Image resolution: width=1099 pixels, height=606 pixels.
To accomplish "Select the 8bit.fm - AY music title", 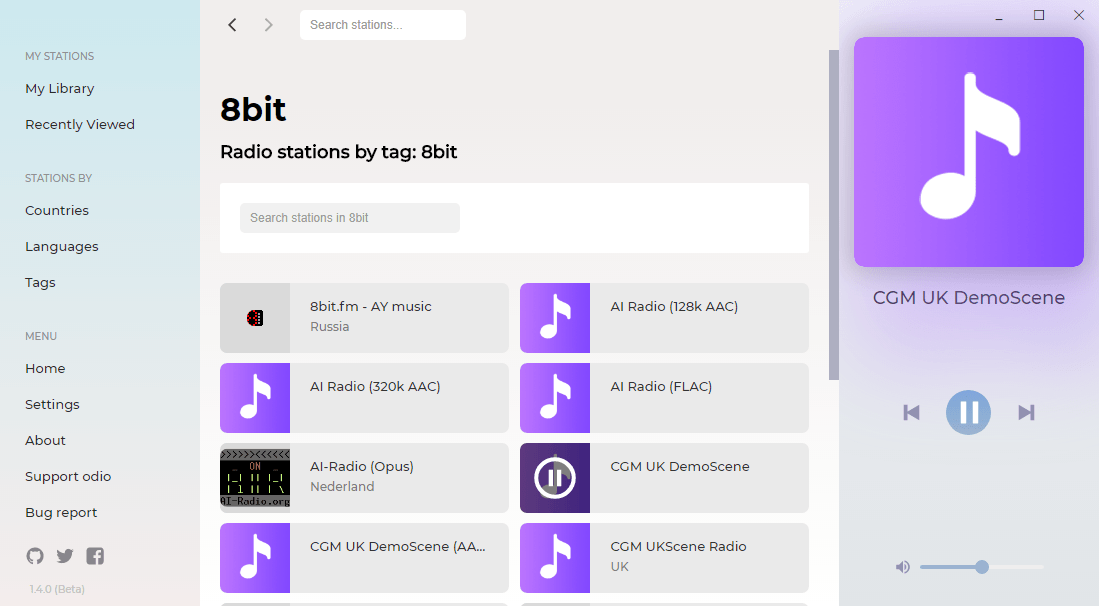I will [371, 306].
